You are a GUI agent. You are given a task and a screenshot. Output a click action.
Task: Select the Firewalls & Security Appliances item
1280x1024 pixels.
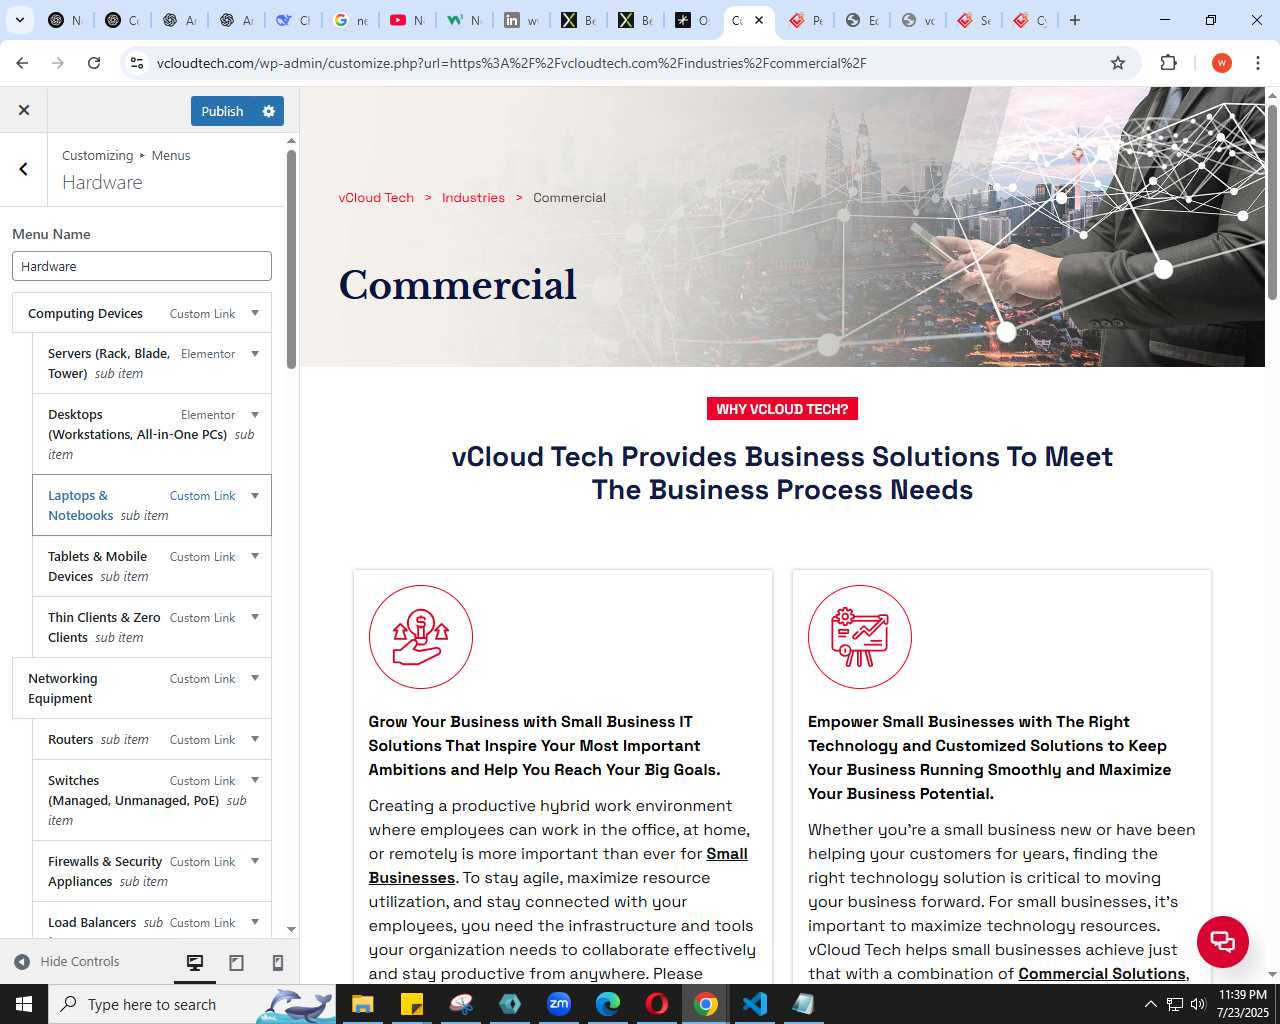tap(152, 871)
